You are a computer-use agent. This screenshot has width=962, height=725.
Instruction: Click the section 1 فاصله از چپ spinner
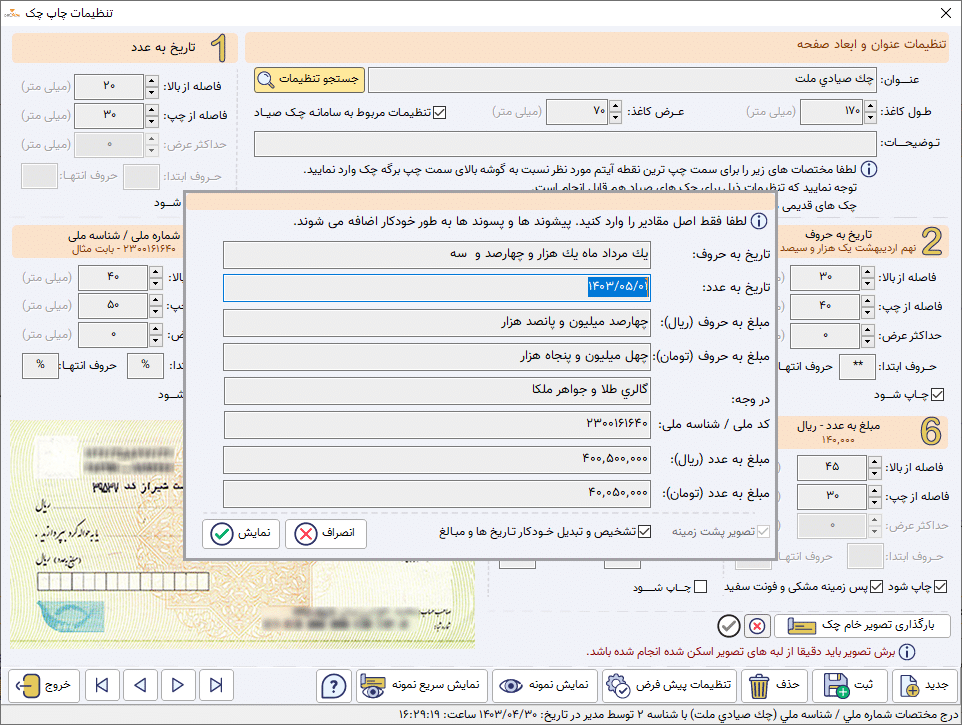(x=152, y=115)
